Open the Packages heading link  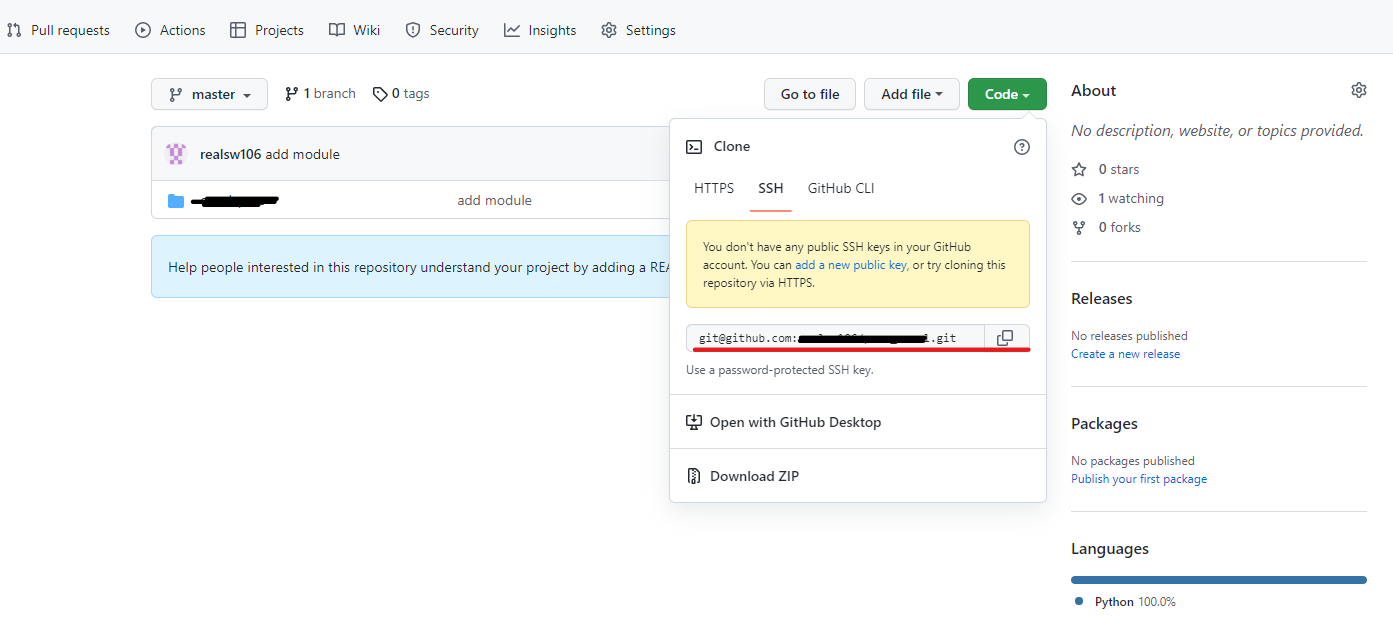coord(1104,423)
